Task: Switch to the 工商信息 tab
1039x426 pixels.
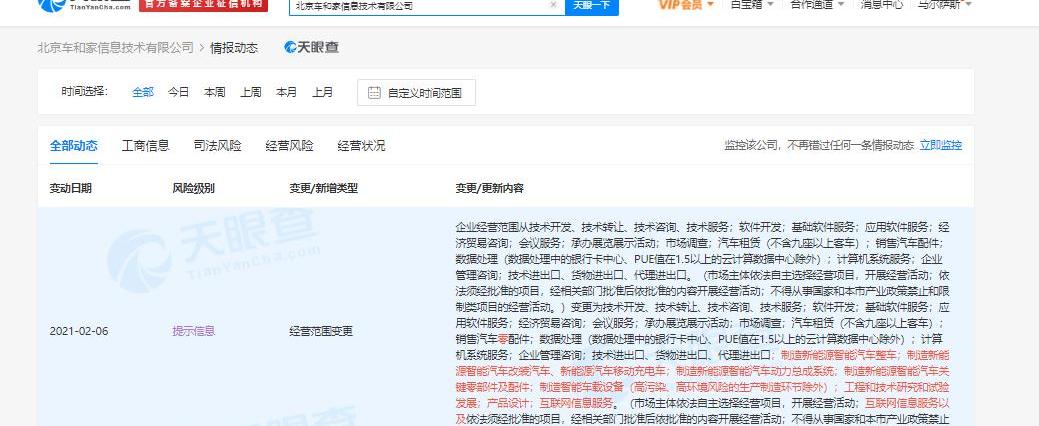Action: (146, 146)
